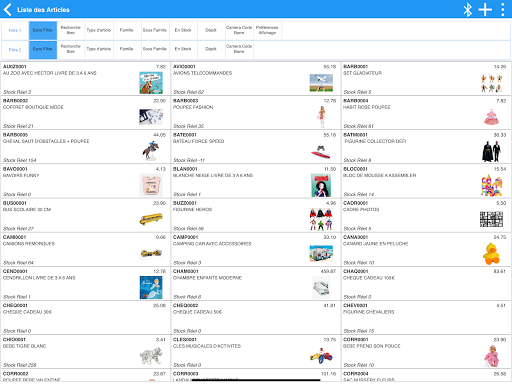This screenshot has height=384, width=512.
Task: Choose Dépôt filter in Filtre 1 row
Action: coord(211,30)
